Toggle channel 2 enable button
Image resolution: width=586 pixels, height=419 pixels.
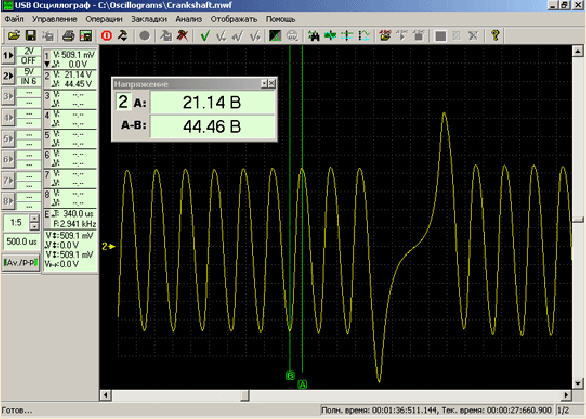coord(8,76)
